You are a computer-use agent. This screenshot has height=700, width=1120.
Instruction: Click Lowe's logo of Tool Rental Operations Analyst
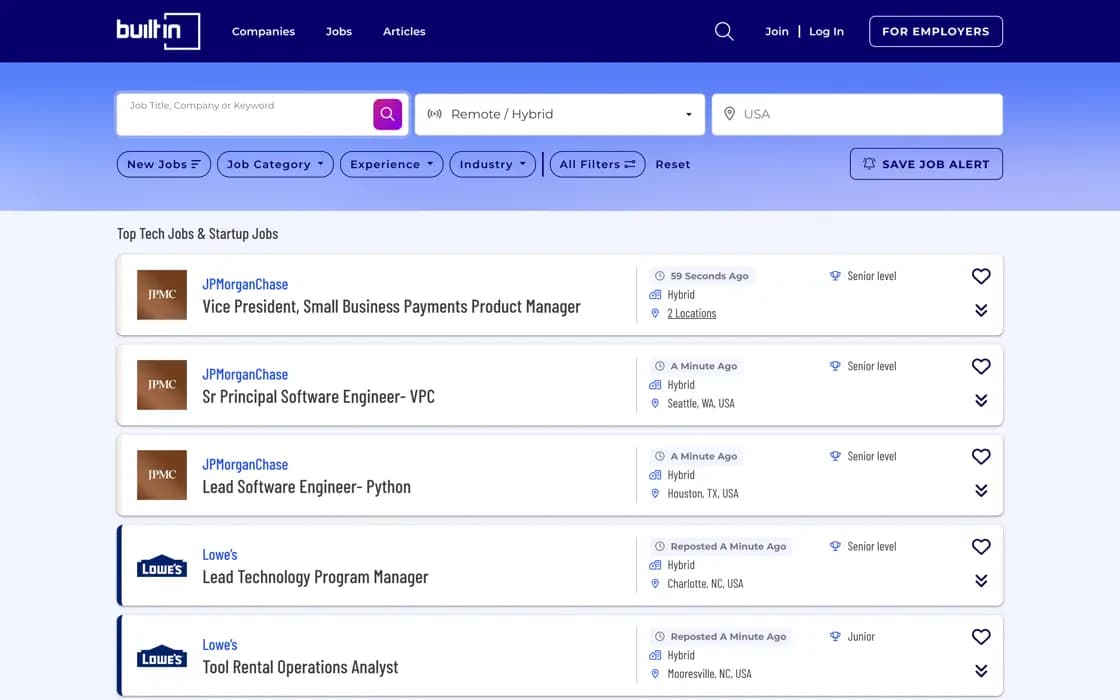[162, 656]
